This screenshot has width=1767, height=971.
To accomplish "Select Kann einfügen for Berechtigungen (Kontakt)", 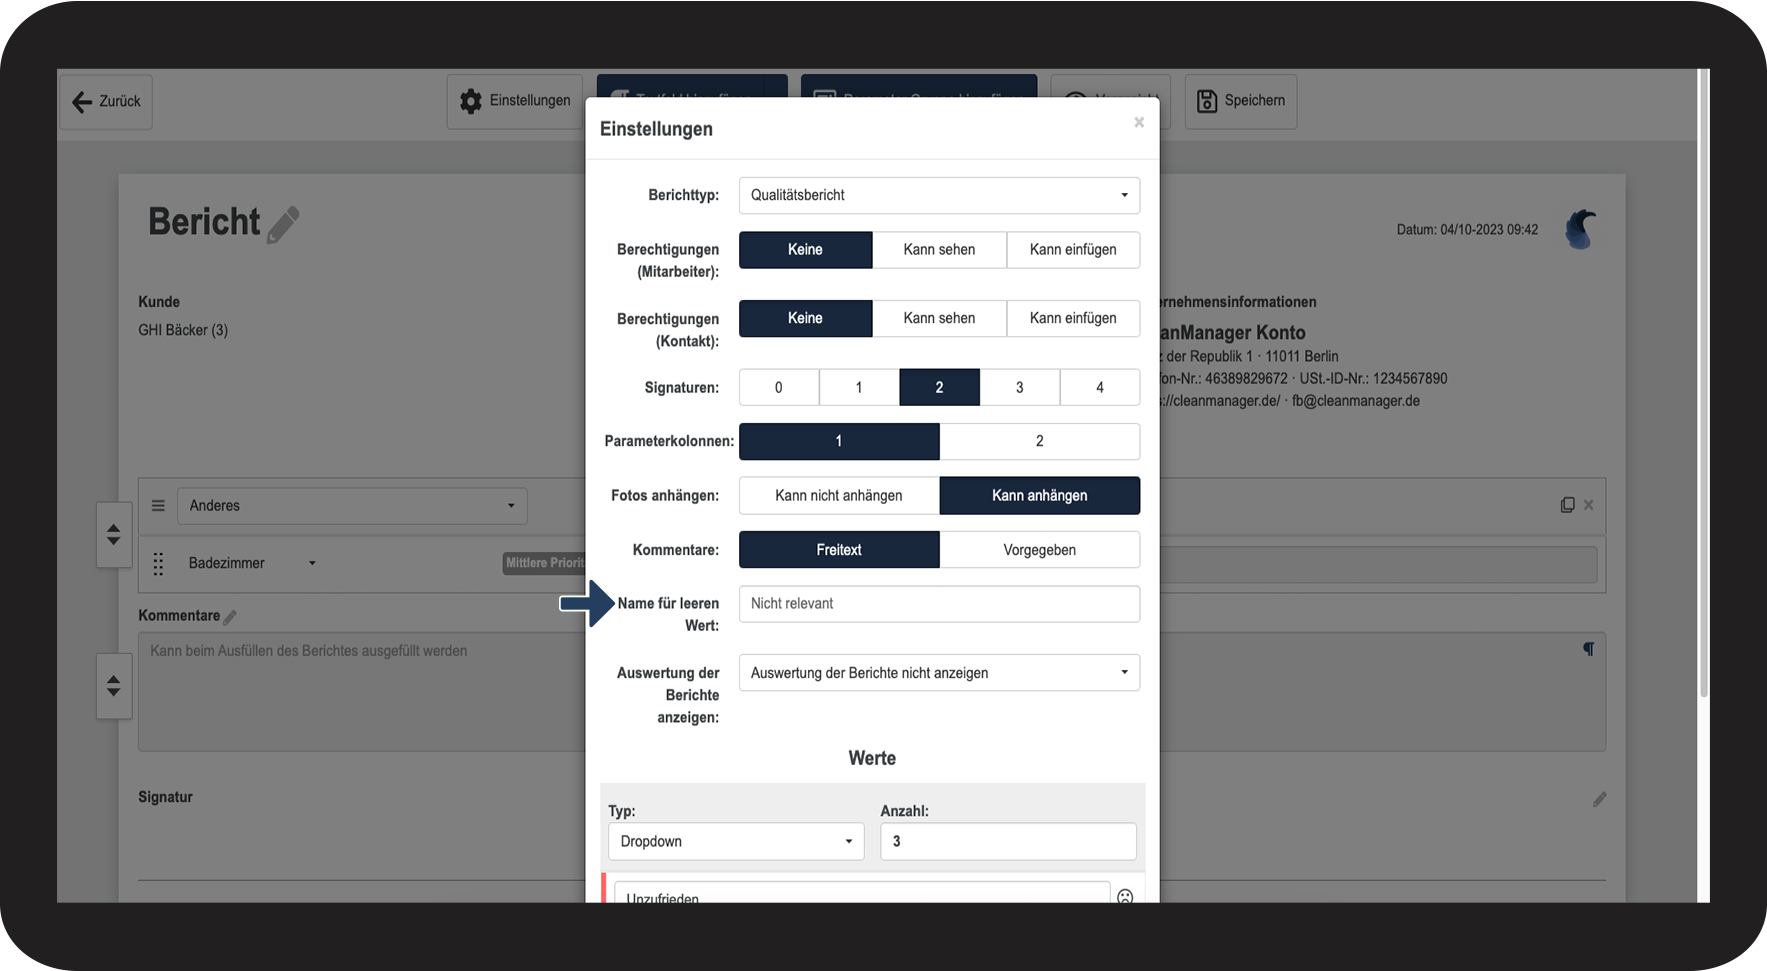I will [x=1073, y=318].
